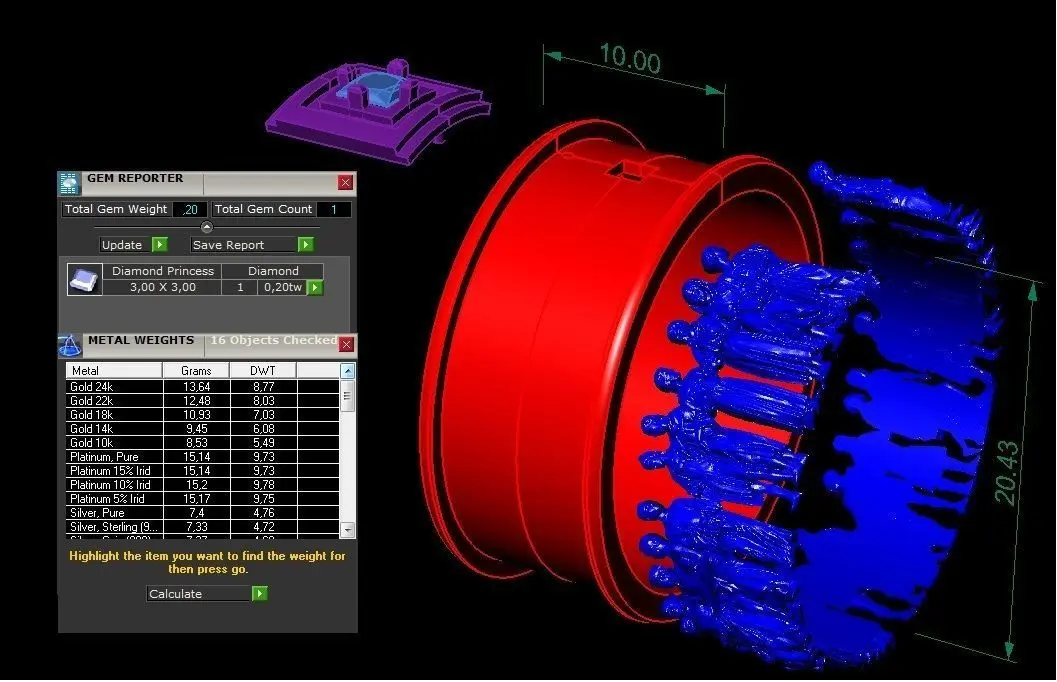Viewport: 1057px width, 682px height.
Task: Close the Gem Reporter panel
Action: [x=345, y=183]
